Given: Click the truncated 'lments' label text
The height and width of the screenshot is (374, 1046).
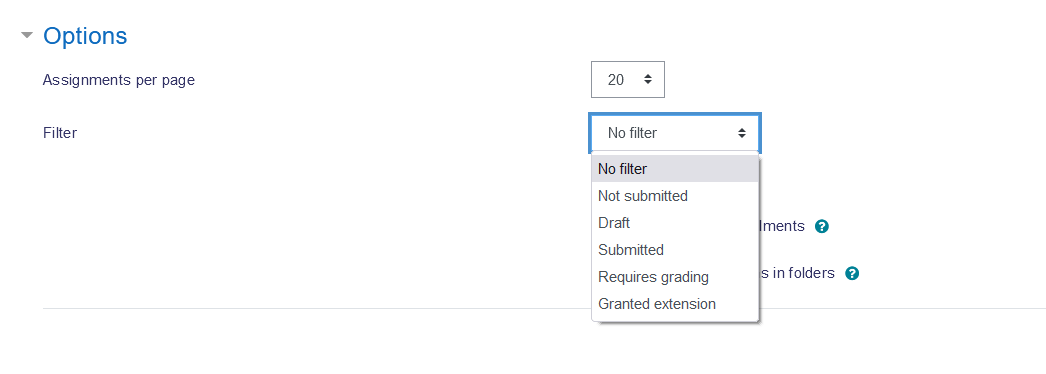Looking at the screenshot, I should 782,226.
